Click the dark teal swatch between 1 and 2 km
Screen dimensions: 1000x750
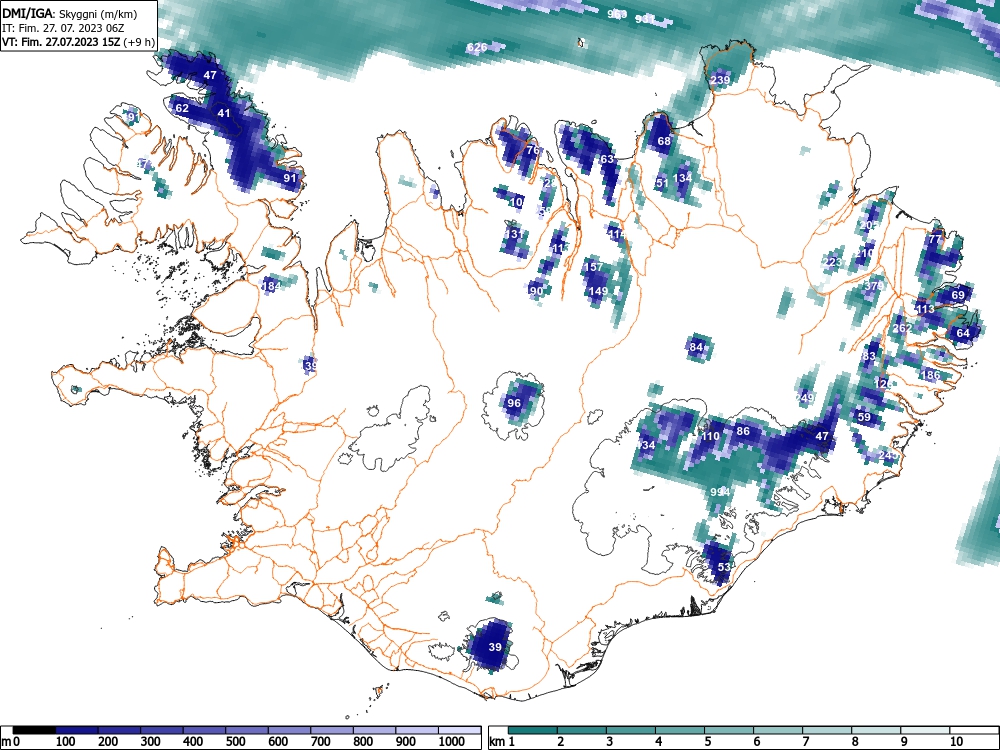533,730
